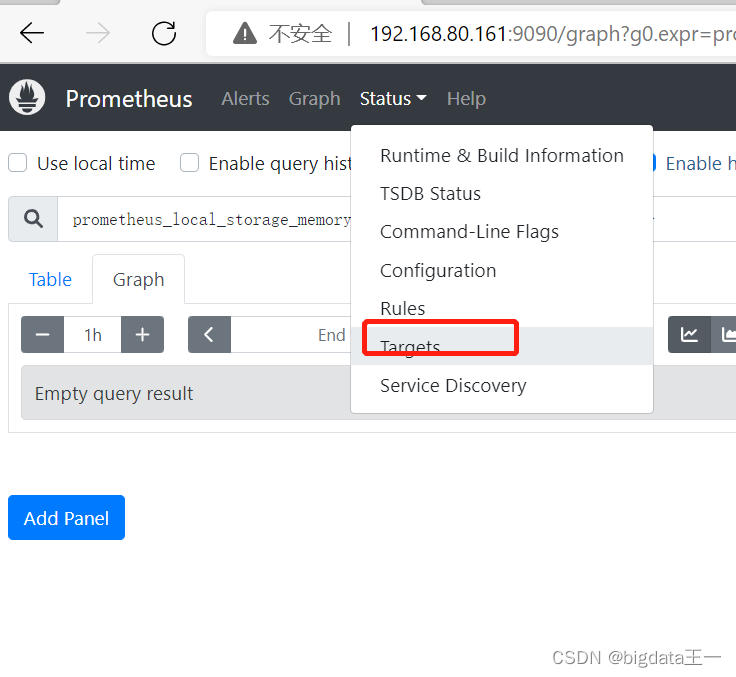The image size is (736, 677).
Task: Select Runtime & Build Information
Action: [502, 155]
